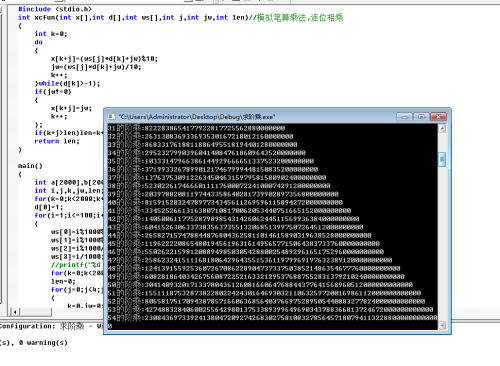Click the console vertical scrollbar thumb
Image resolution: width=500 pixels, height=366 pixels.
pos(442,160)
